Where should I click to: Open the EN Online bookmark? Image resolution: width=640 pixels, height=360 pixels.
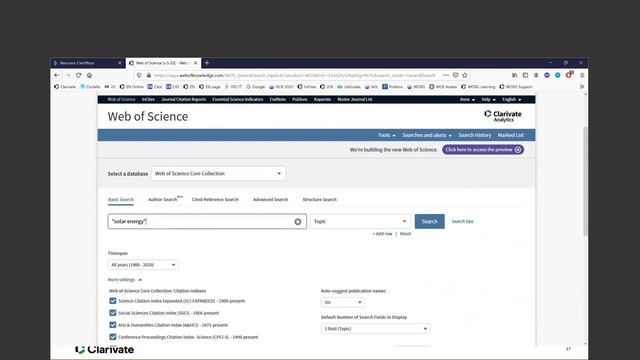click(x=131, y=87)
